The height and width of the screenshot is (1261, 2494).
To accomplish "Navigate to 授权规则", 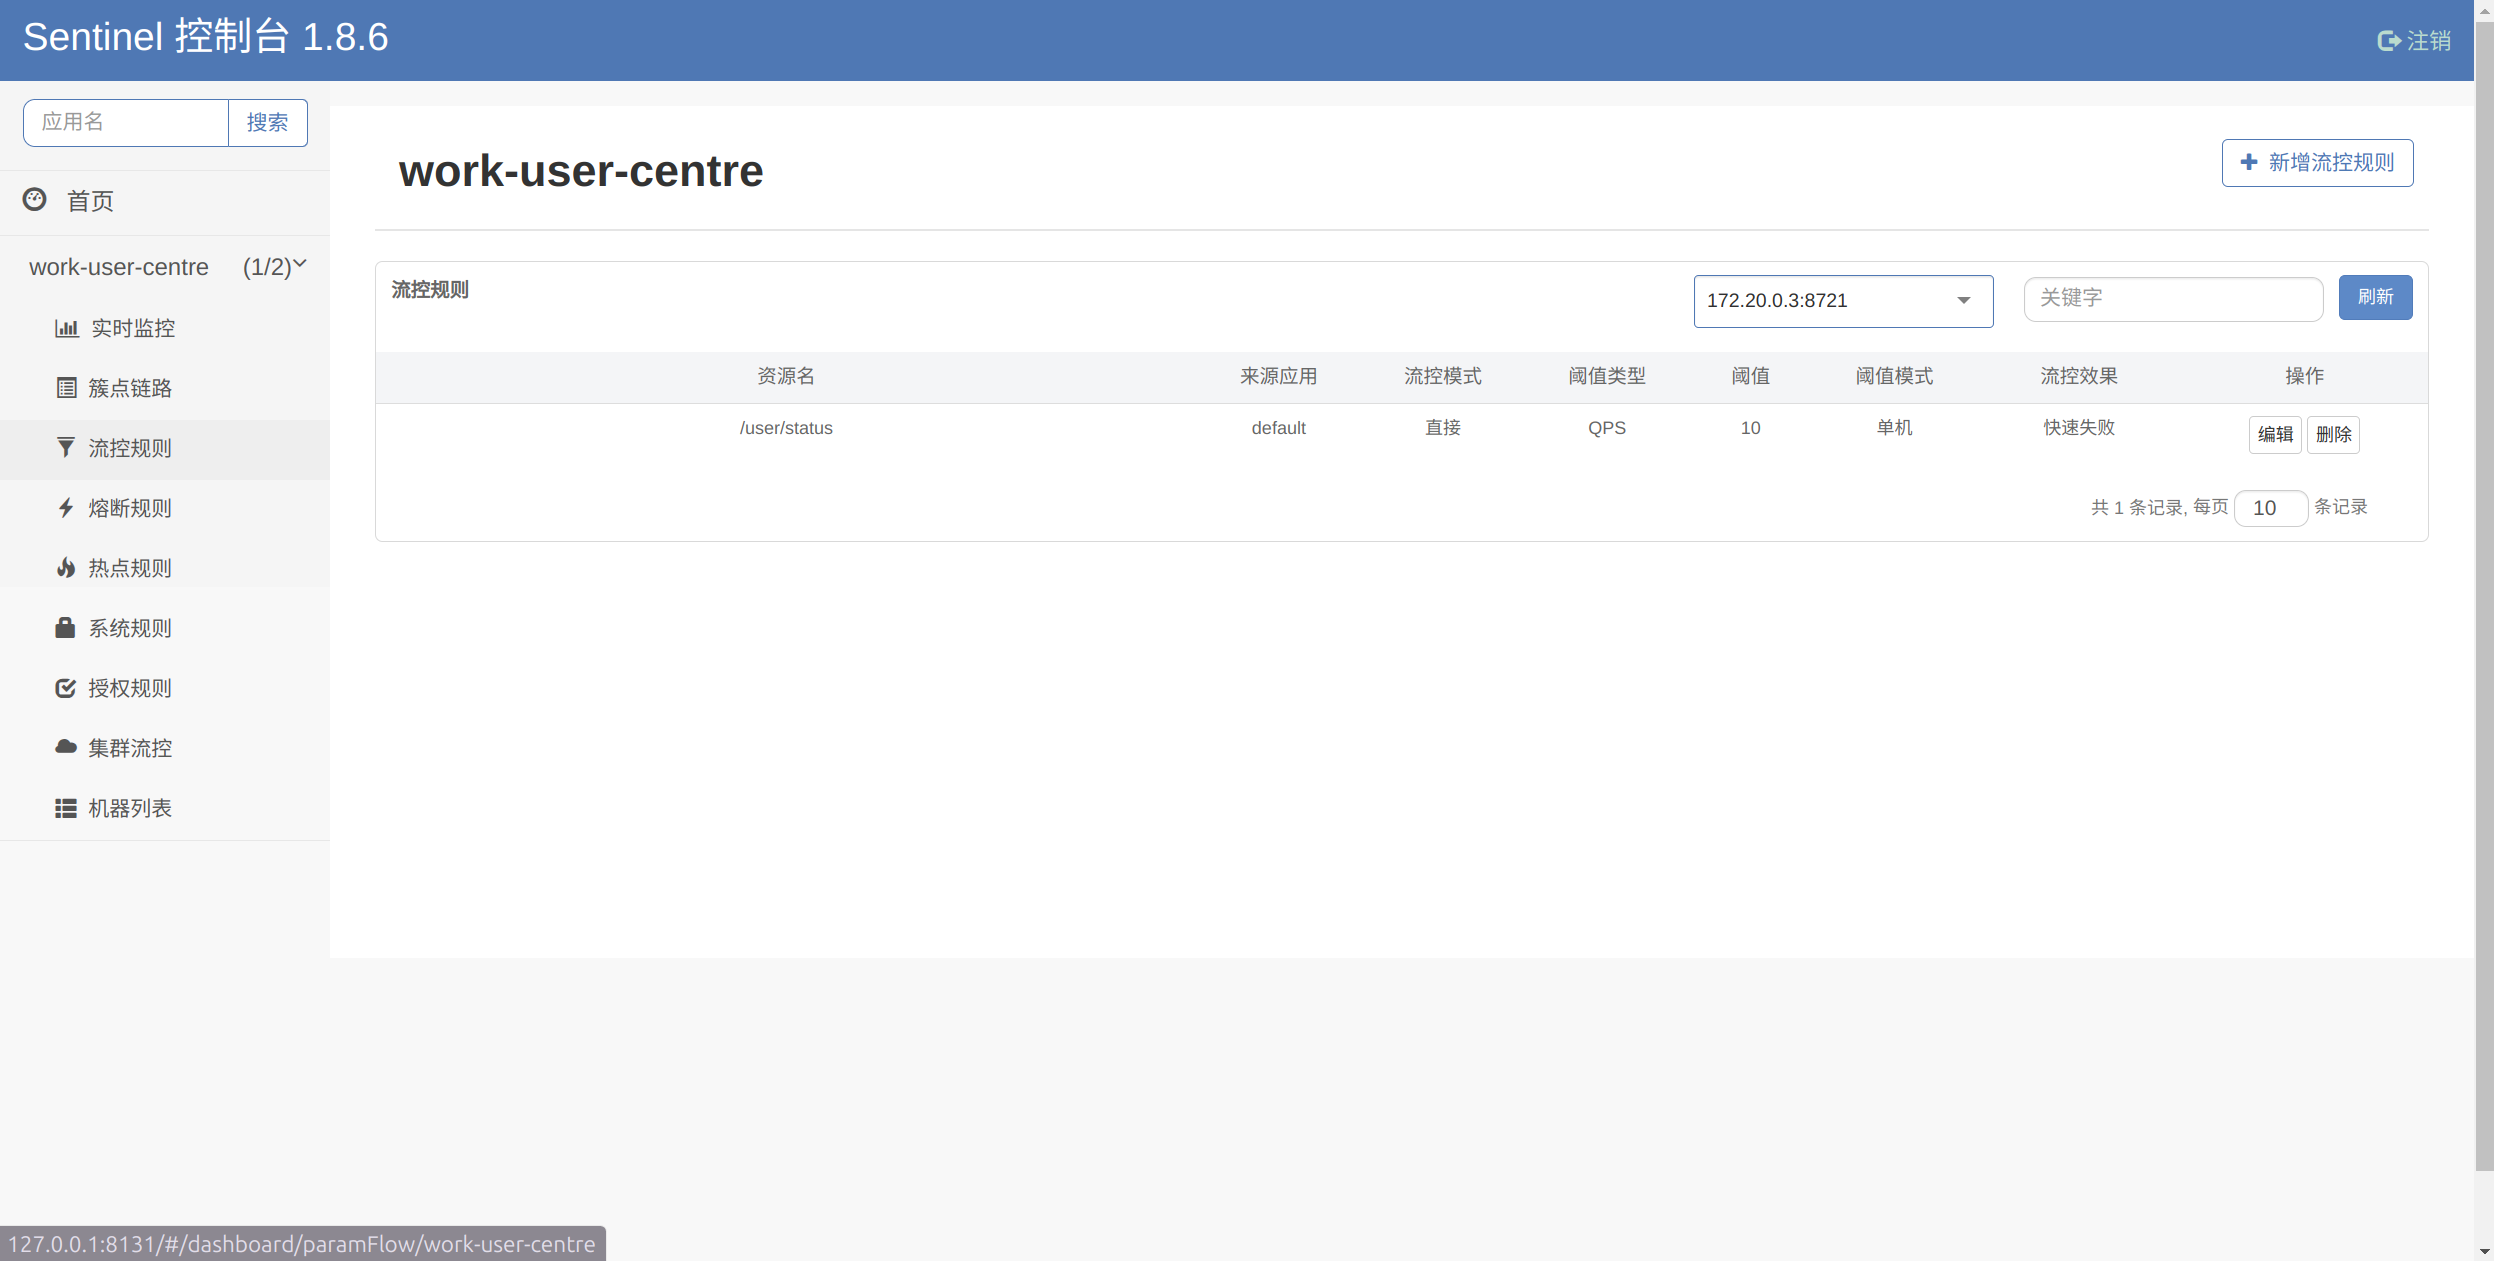I will (130, 688).
